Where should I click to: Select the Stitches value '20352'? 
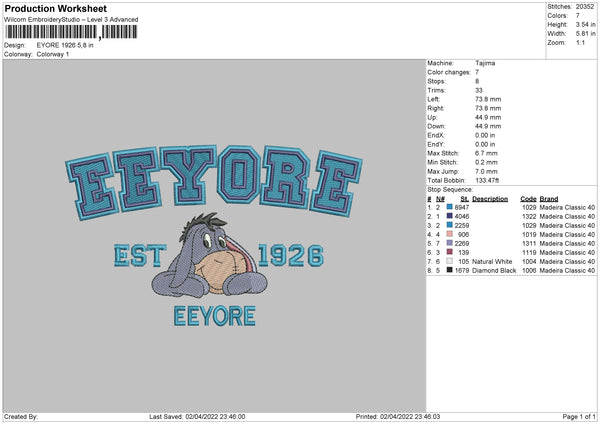pyautogui.click(x=585, y=7)
